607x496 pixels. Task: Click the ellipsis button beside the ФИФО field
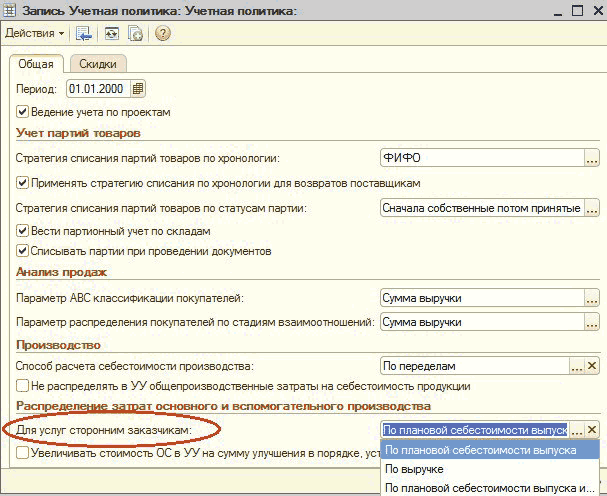tap(592, 158)
